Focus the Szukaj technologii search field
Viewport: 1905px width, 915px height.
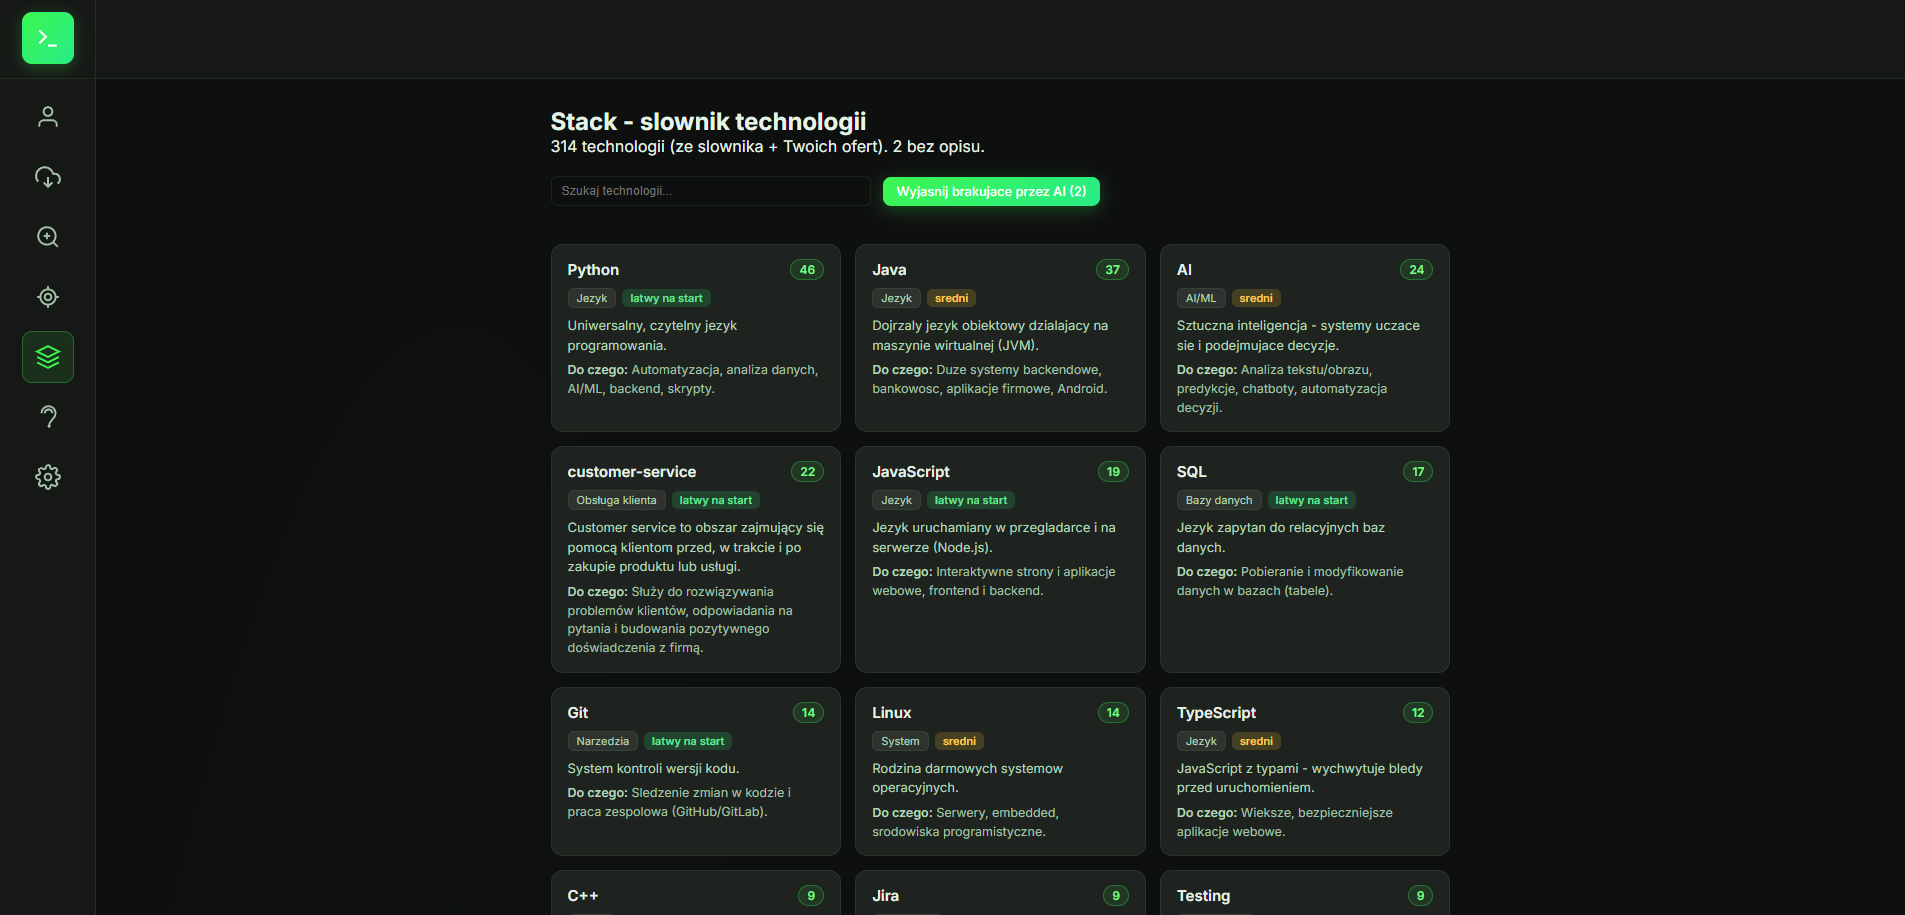pos(710,191)
